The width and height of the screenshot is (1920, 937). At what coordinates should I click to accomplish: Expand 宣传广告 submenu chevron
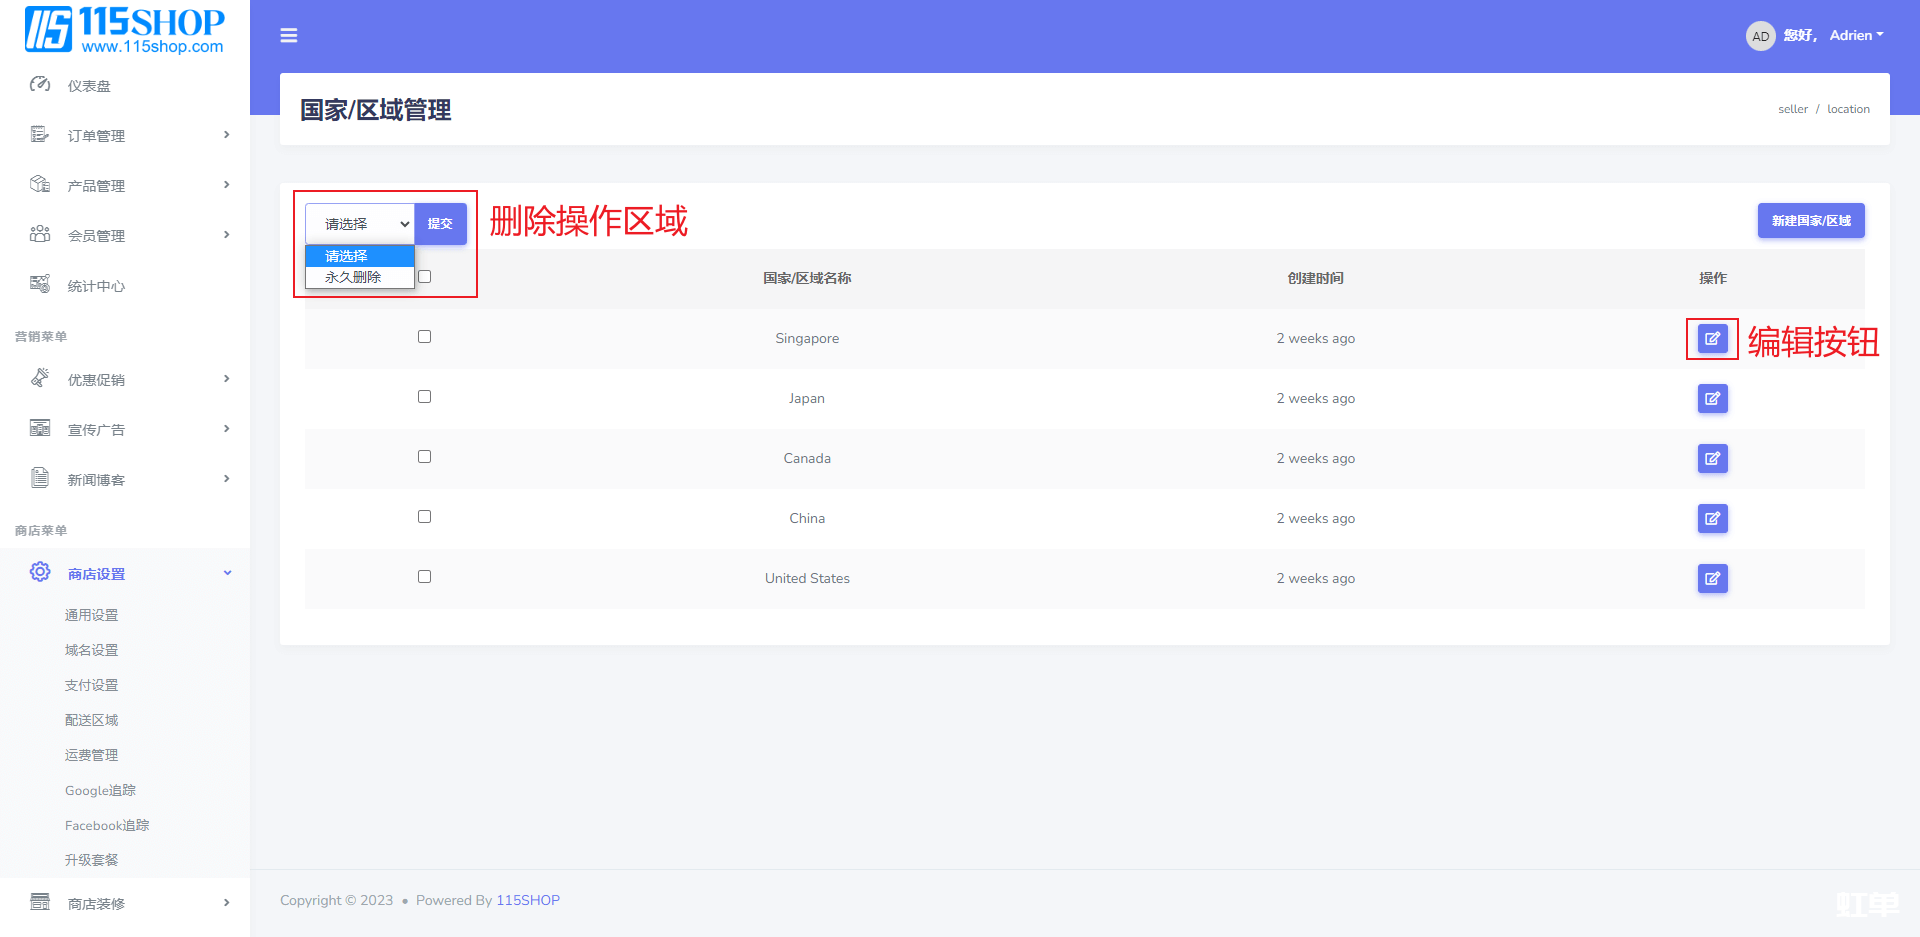(227, 429)
